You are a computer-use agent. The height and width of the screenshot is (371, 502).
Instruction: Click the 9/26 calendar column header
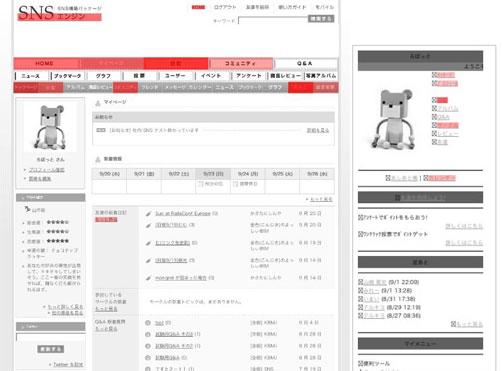(317, 174)
